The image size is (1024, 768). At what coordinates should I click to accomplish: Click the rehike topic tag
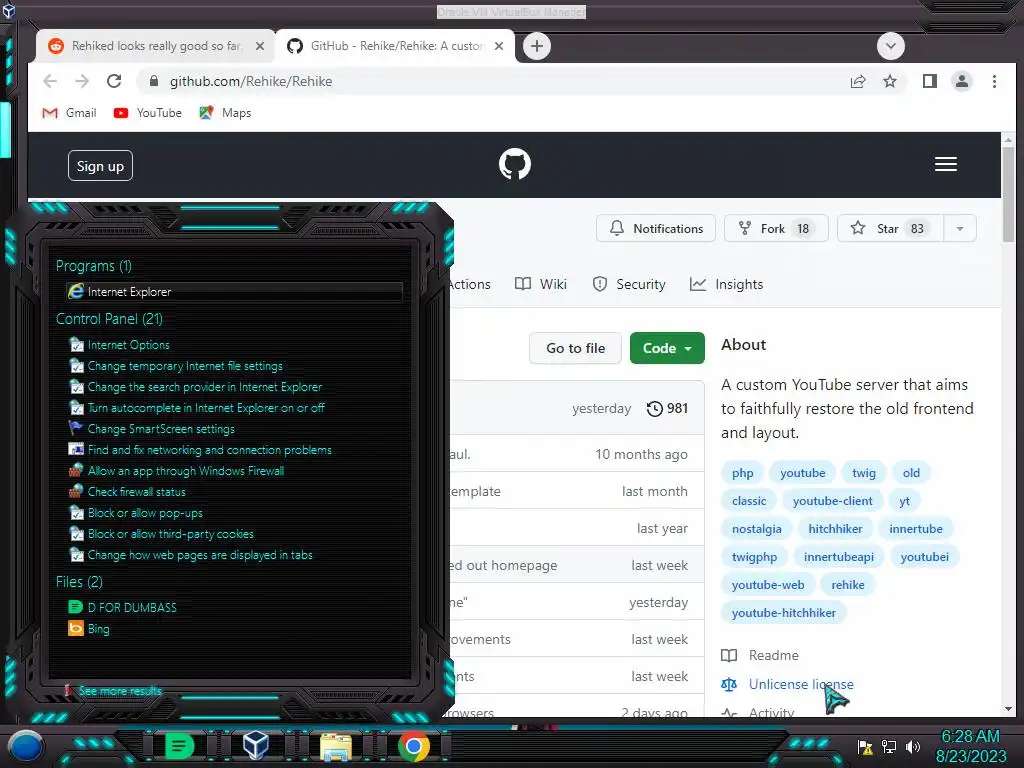[x=848, y=585]
